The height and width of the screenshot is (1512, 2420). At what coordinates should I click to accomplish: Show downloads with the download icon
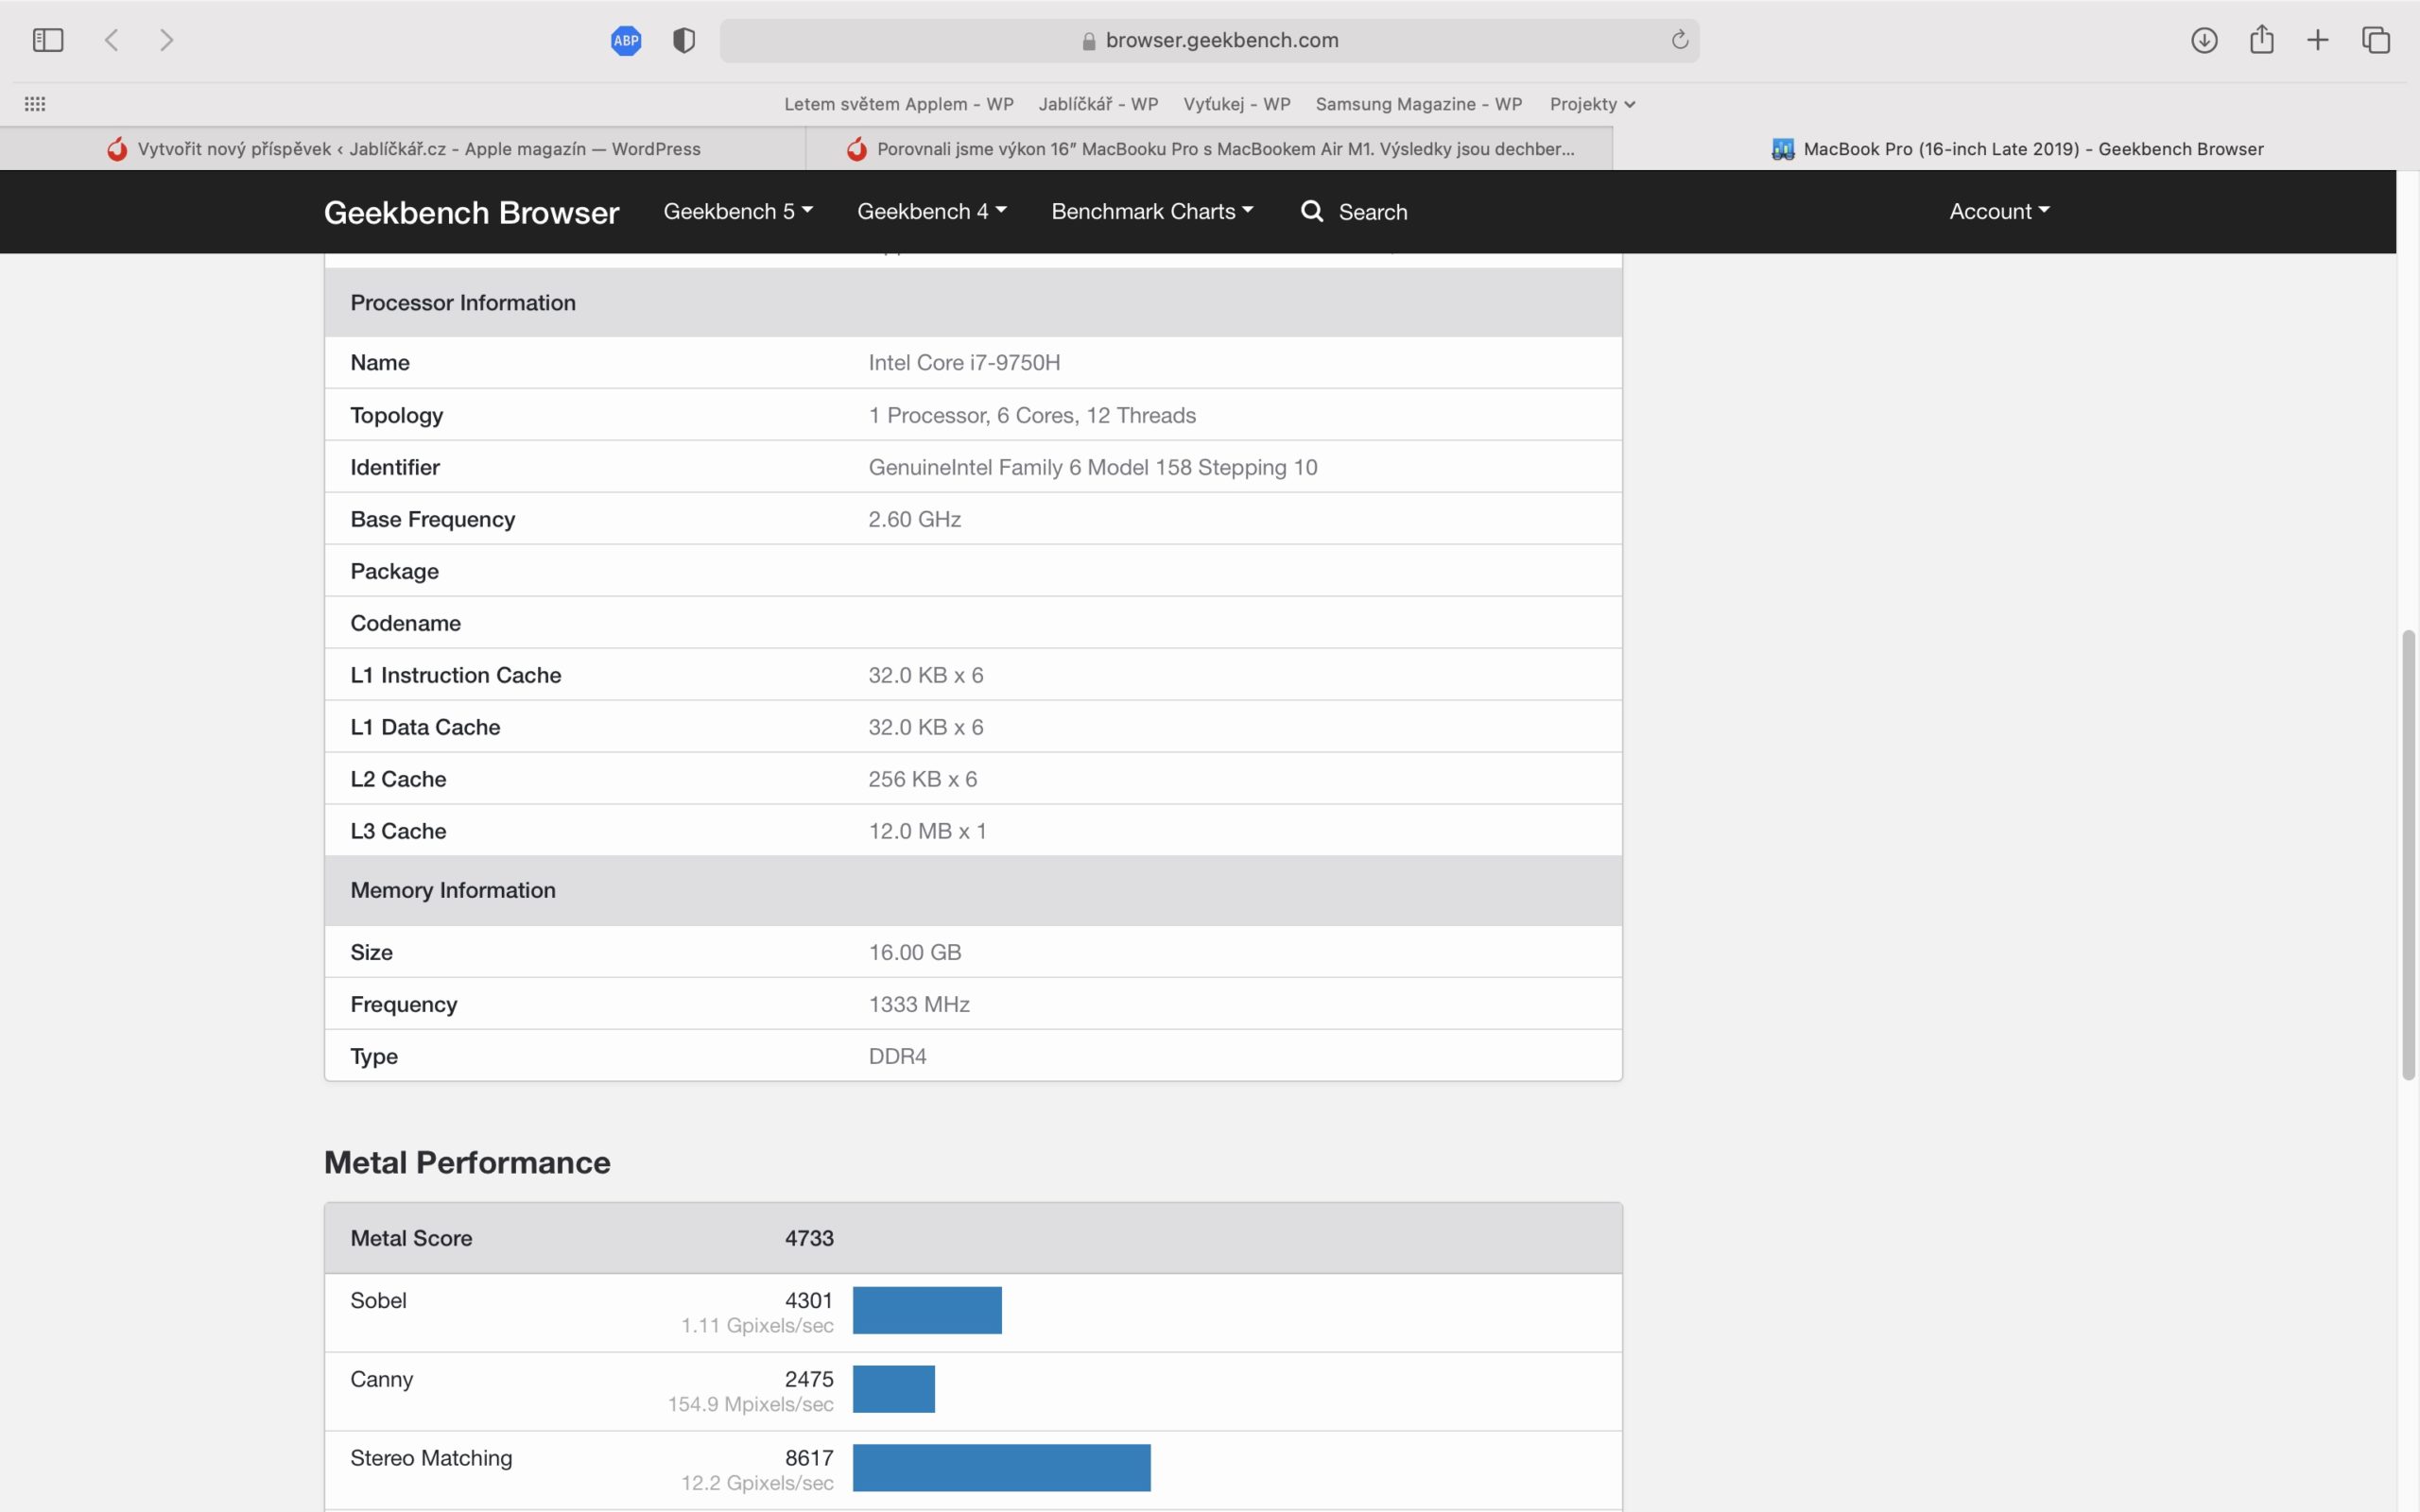[2204, 40]
